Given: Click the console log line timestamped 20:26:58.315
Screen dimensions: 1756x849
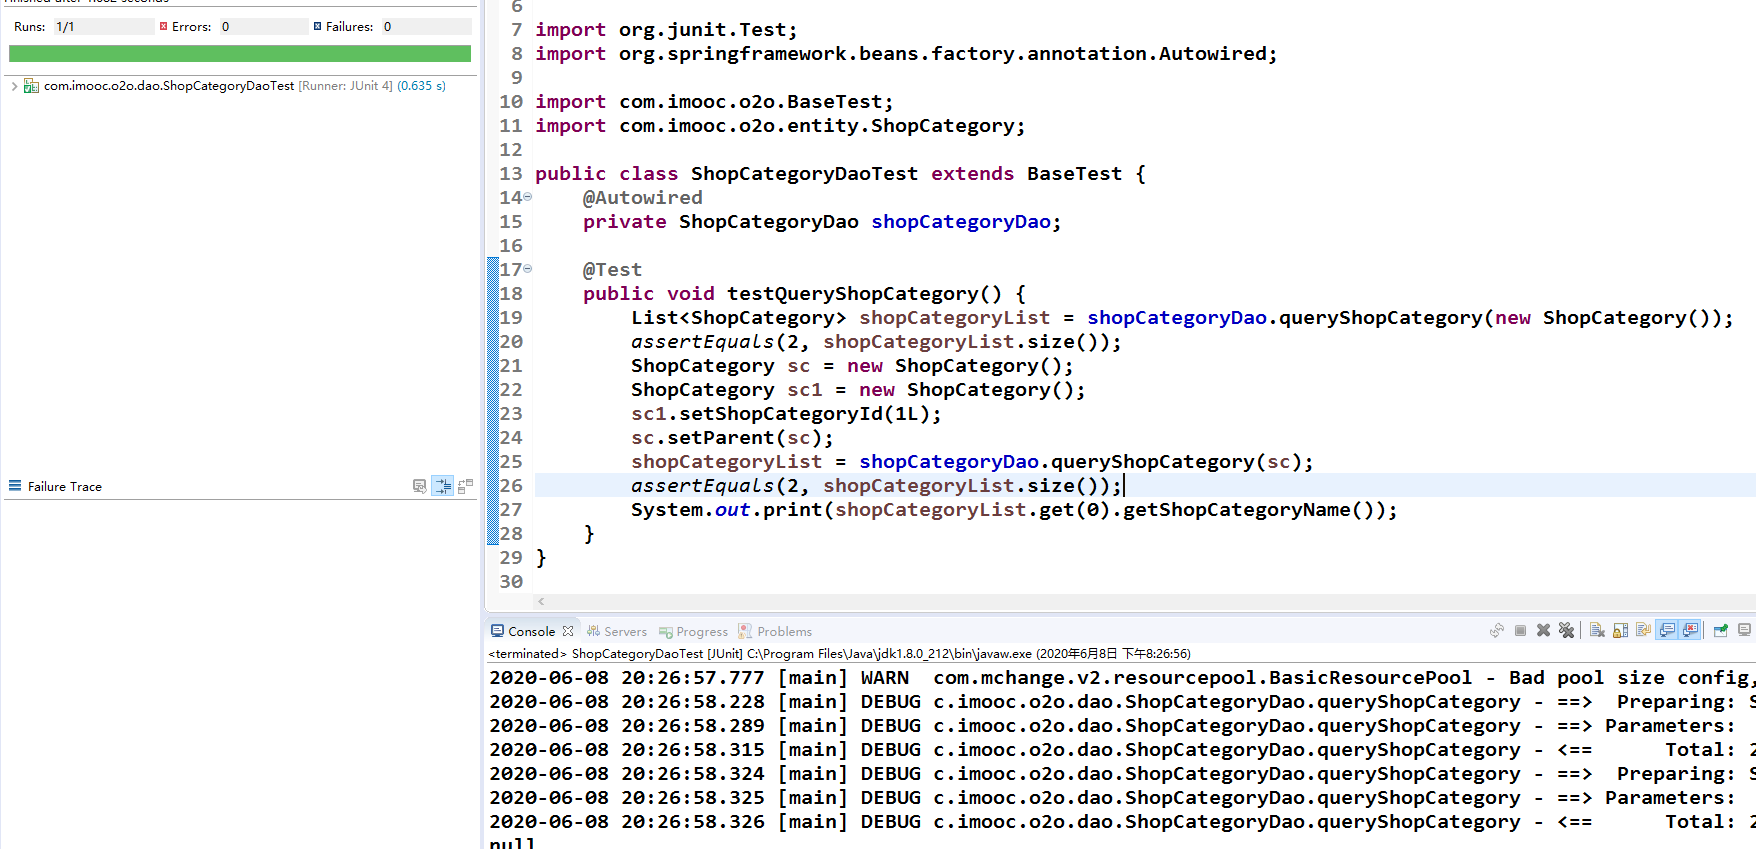Looking at the screenshot, I should (x=1122, y=750).
